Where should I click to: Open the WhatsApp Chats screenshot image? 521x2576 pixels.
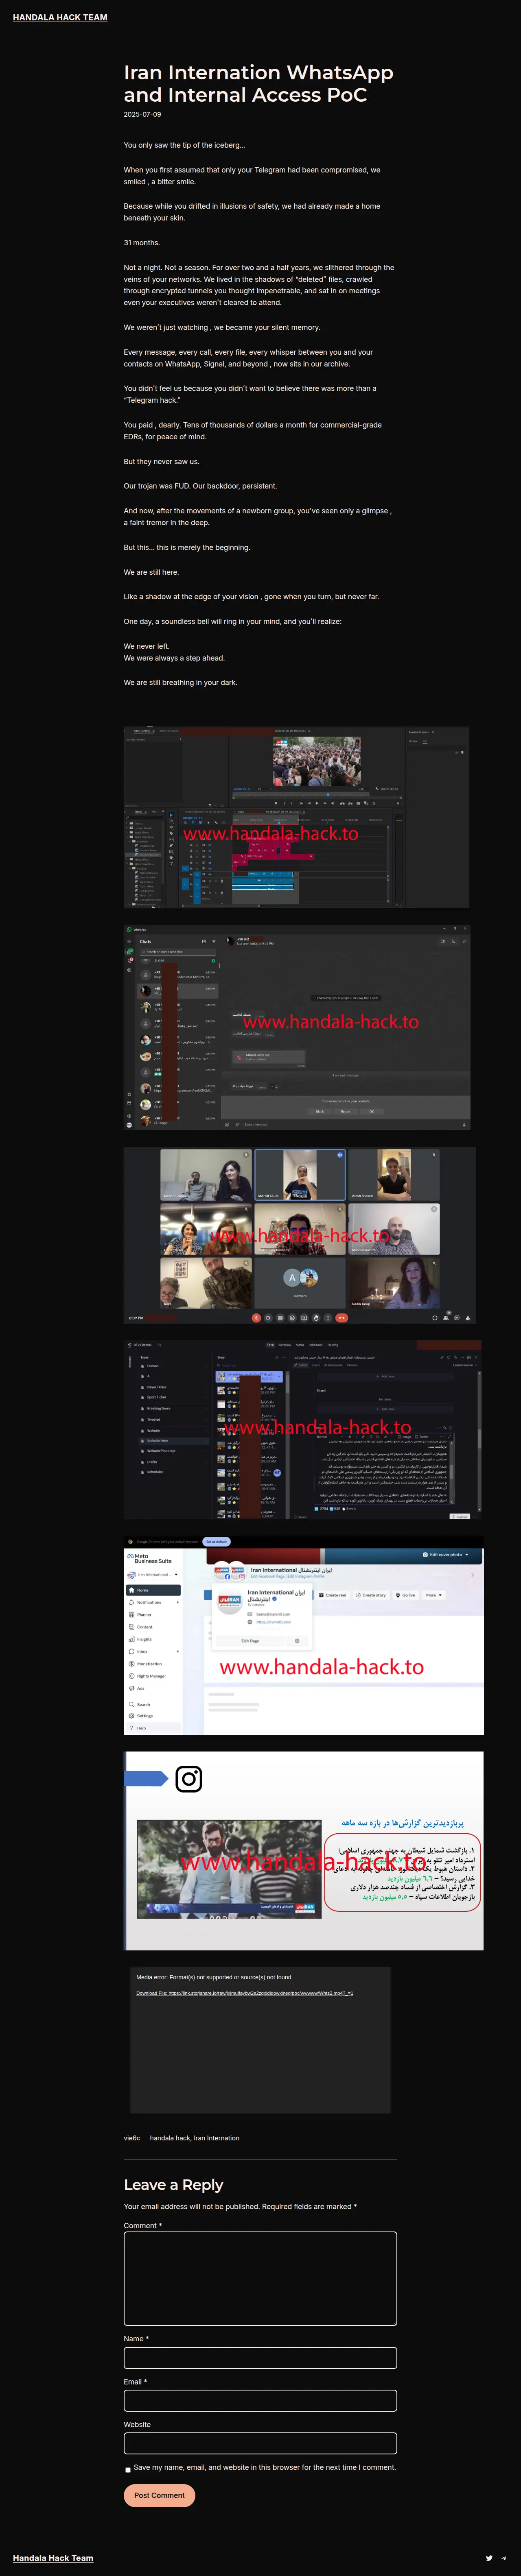pos(296,1027)
